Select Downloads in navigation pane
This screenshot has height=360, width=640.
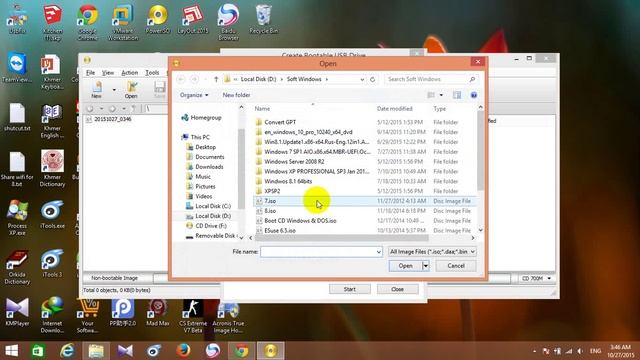point(205,167)
